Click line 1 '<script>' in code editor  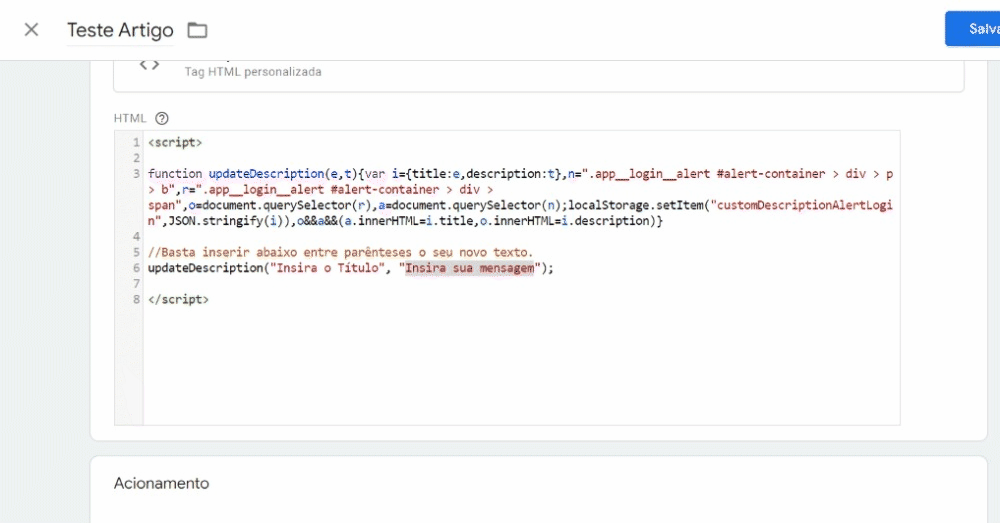175,142
